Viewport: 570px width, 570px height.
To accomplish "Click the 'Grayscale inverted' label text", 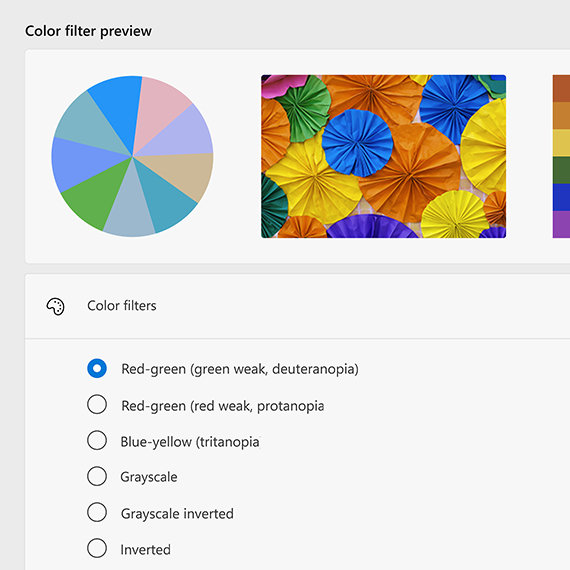I will [x=177, y=514].
